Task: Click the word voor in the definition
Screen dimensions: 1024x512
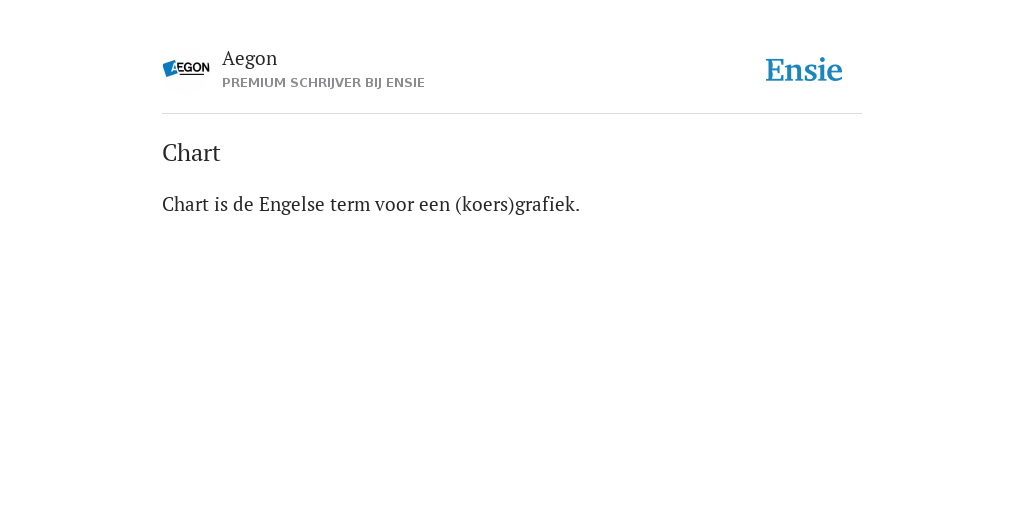Action: click(x=394, y=204)
